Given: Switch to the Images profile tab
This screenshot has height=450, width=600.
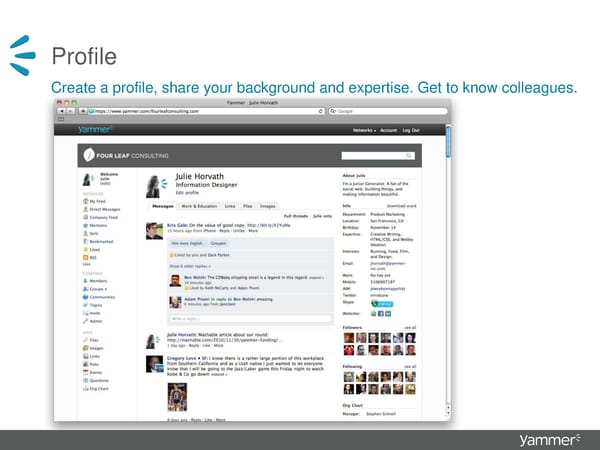Looking at the screenshot, I should click(268, 206).
